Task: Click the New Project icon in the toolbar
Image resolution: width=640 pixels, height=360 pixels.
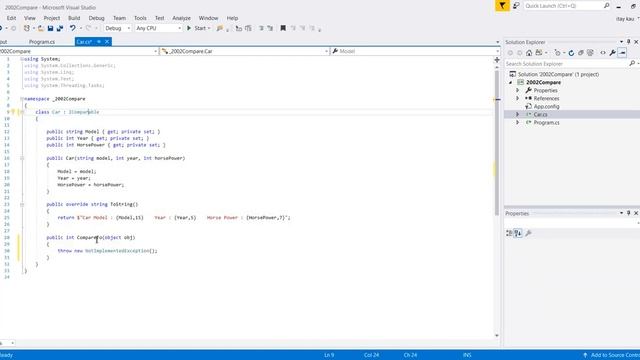Action: [27, 28]
